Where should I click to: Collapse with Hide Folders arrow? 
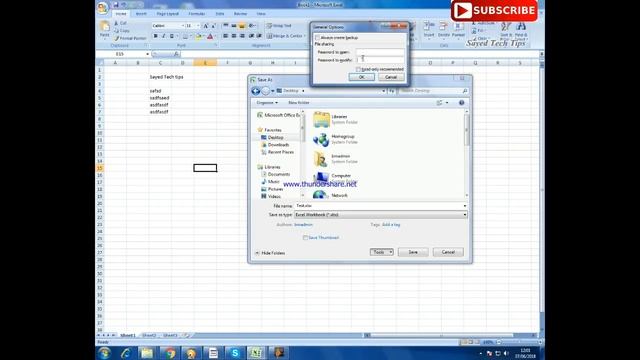[x=257, y=253]
